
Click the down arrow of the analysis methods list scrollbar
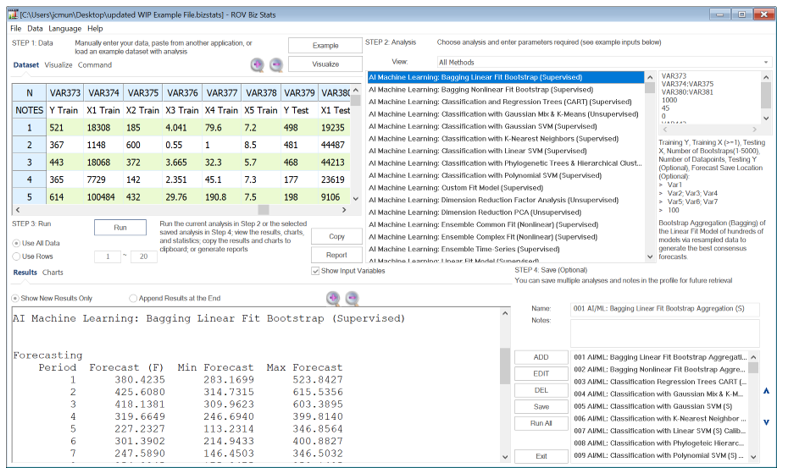[650, 257]
